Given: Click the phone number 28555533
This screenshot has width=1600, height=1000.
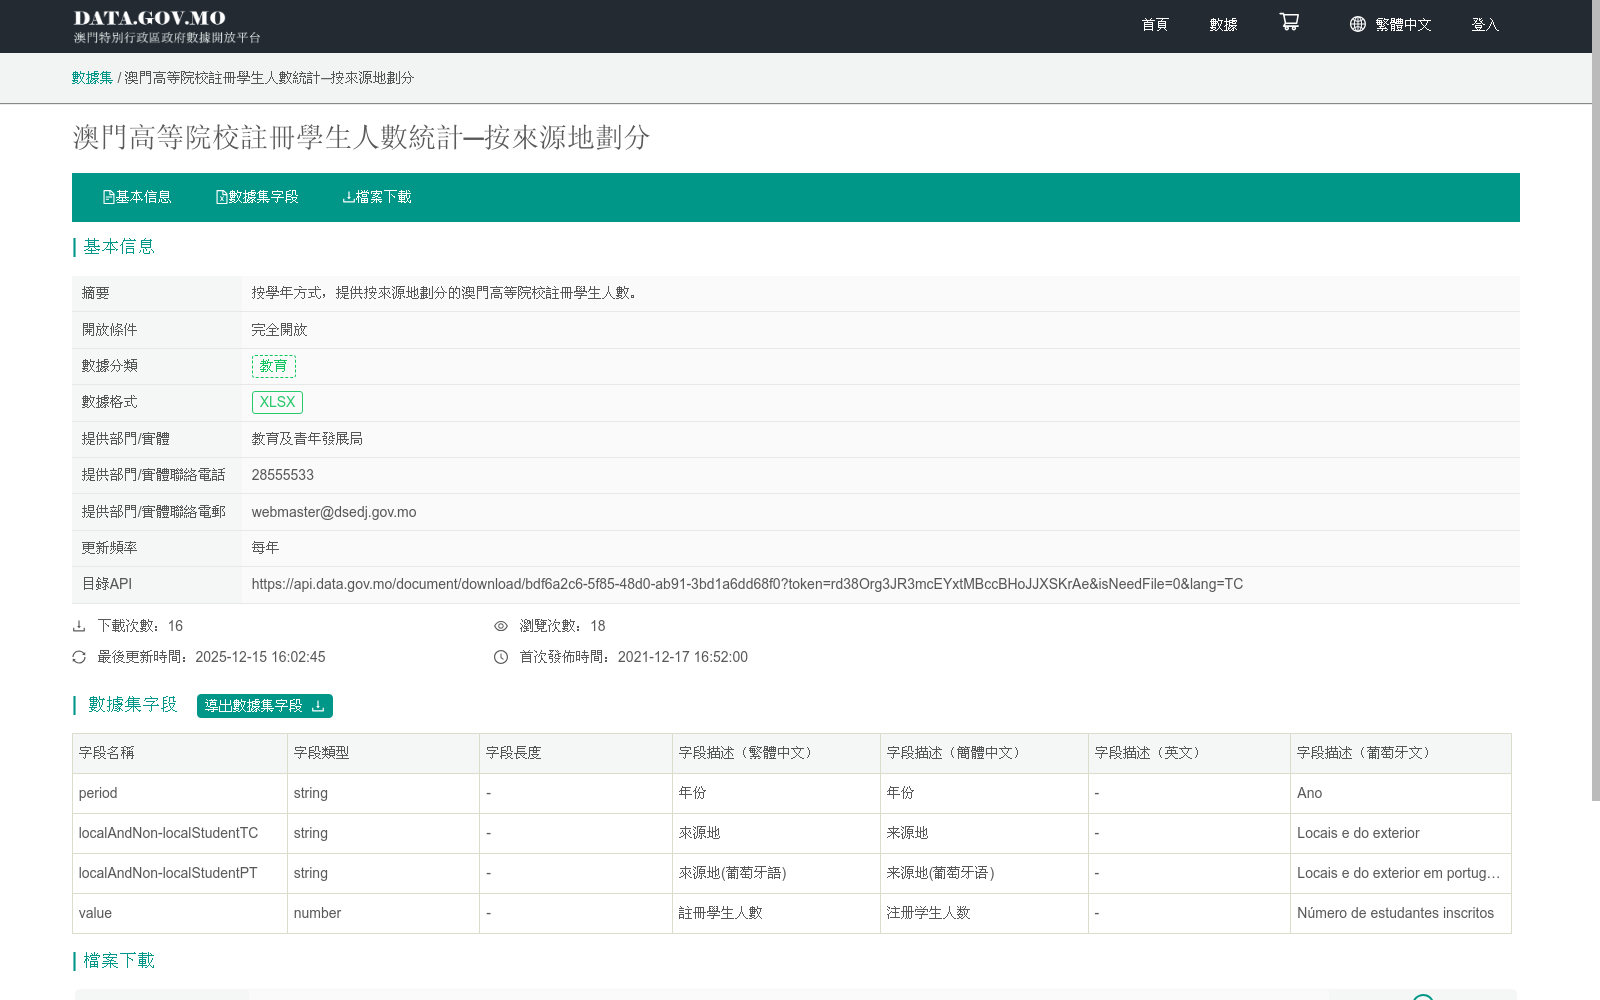Looking at the screenshot, I should pyautogui.click(x=283, y=475).
